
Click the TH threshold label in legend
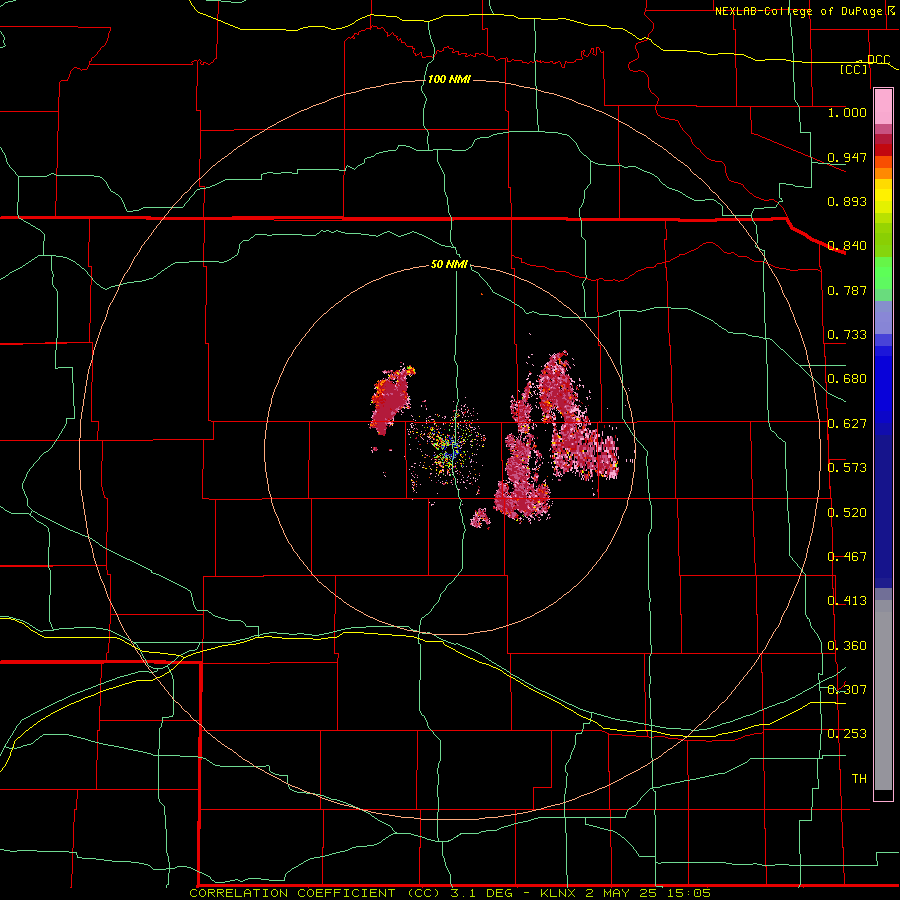(859, 779)
